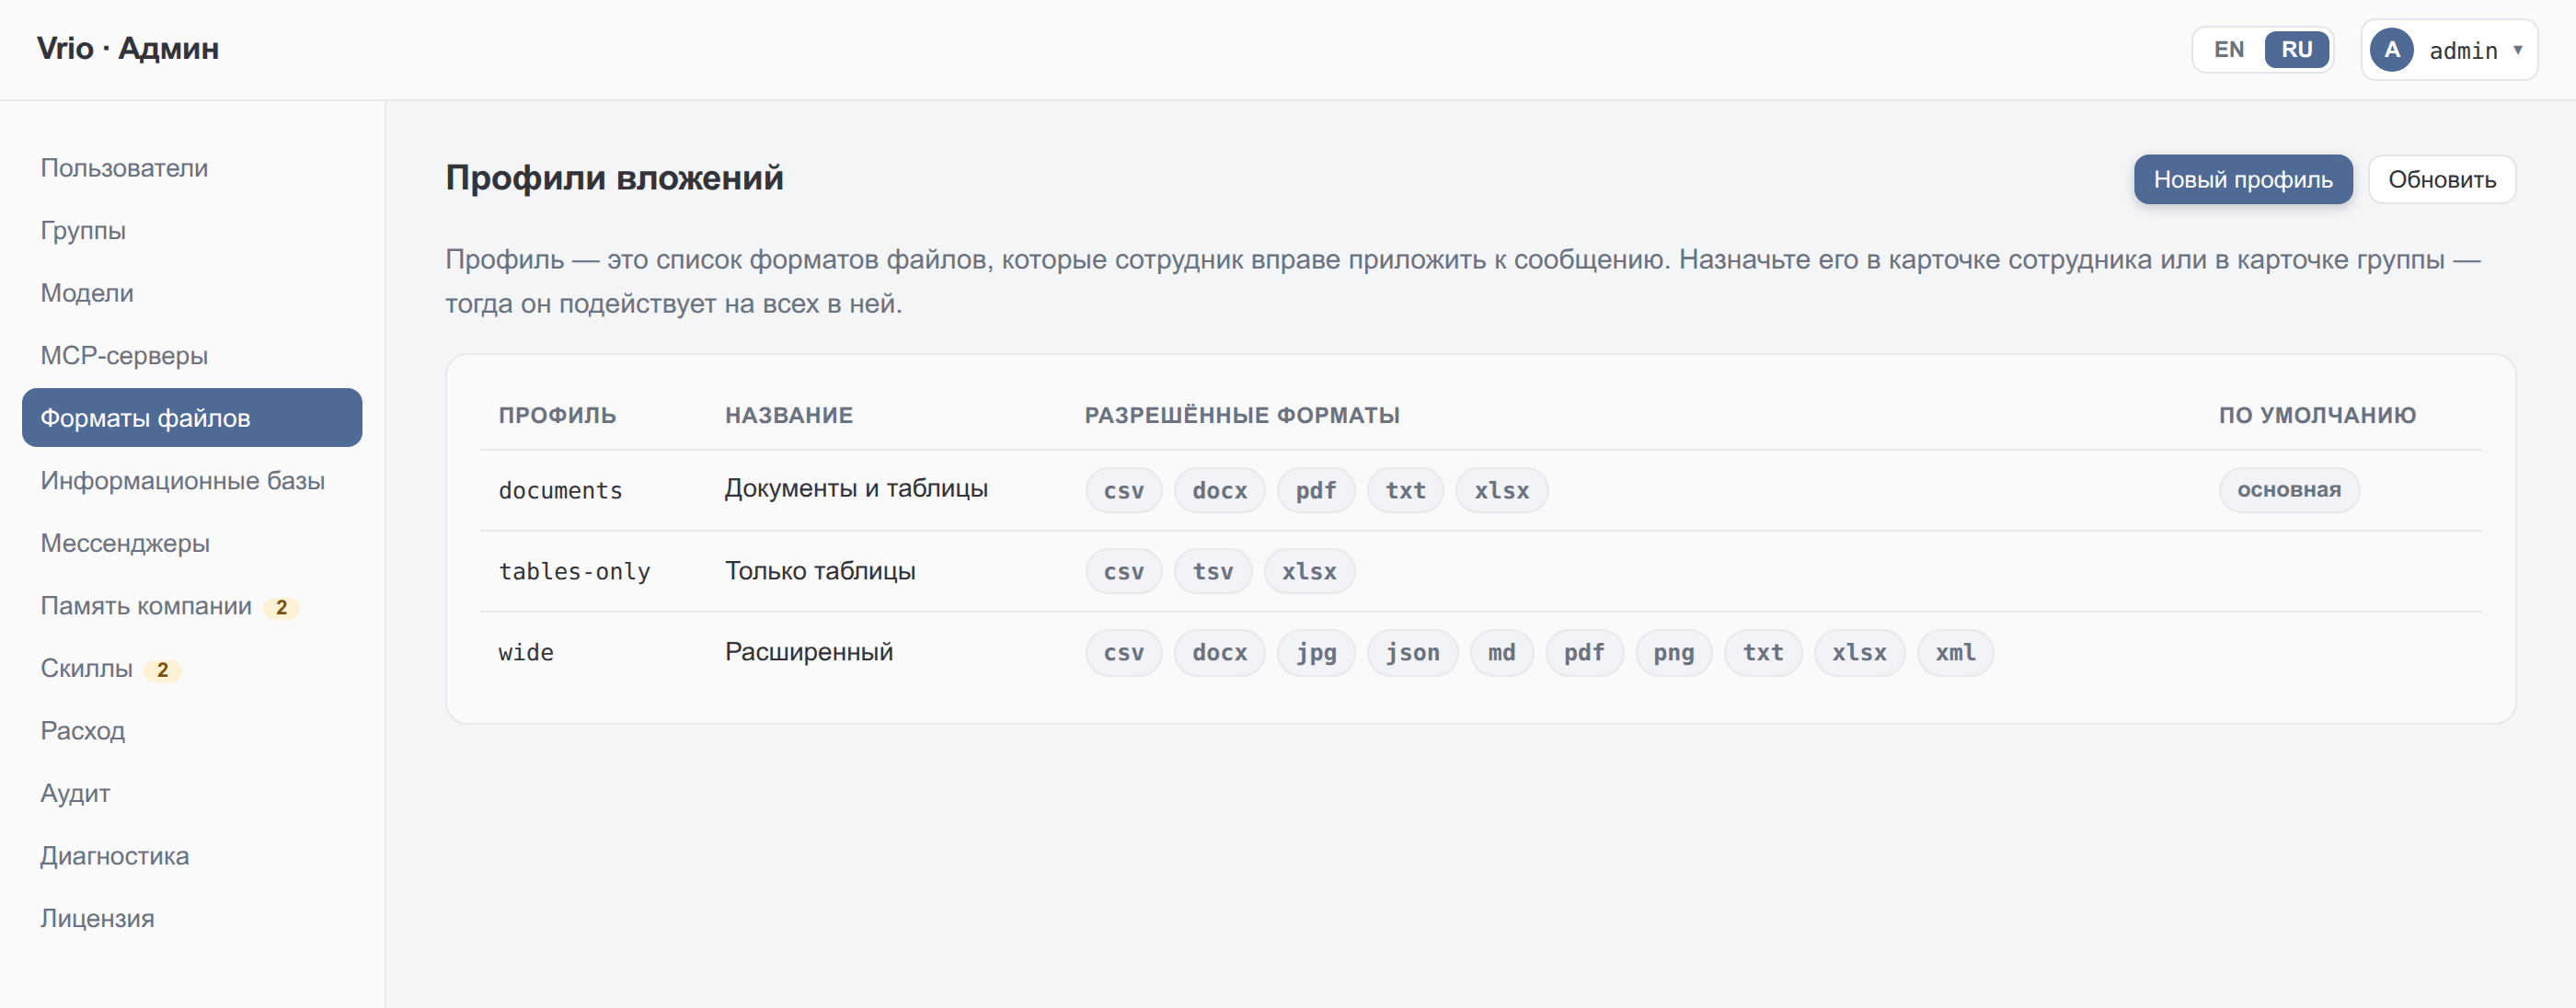The image size is (2576, 1008).
Task: Select Форматы файлов in sidebar
Action: pyautogui.click(x=192, y=418)
